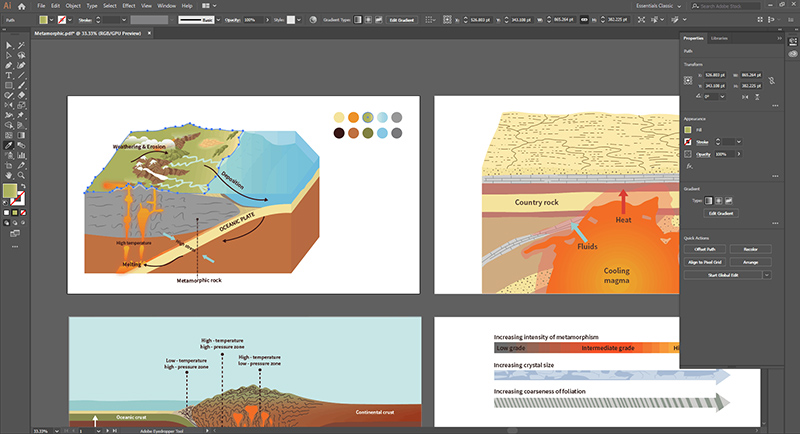Open the Effect menu
This screenshot has height=434, width=800.
[129, 6]
